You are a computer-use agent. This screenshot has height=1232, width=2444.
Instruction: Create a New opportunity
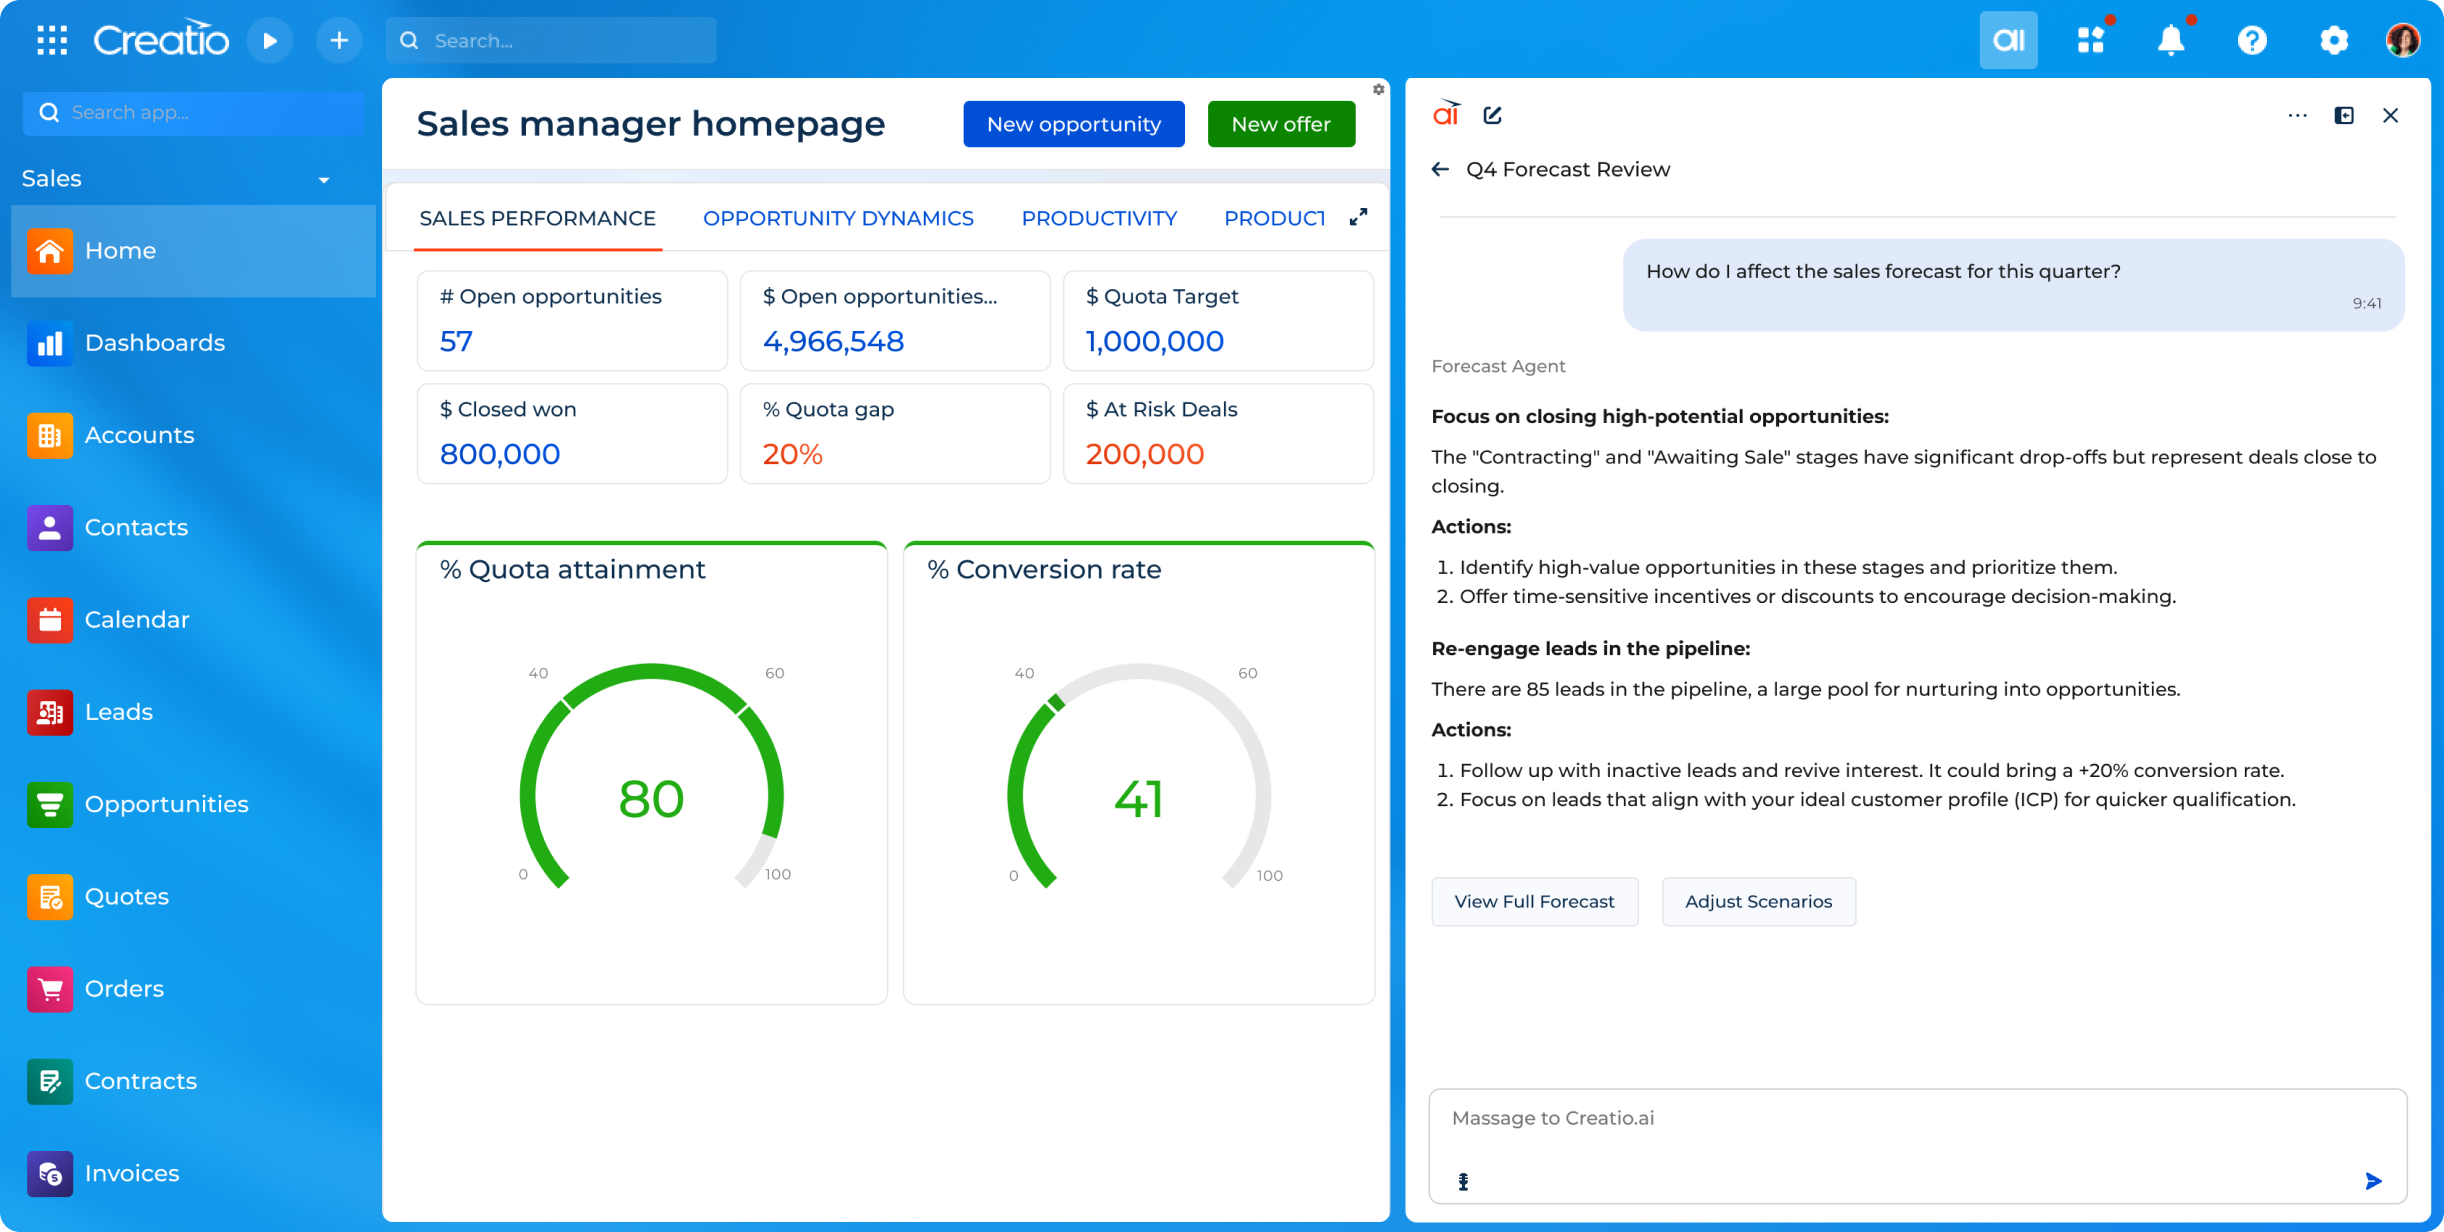point(1073,124)
